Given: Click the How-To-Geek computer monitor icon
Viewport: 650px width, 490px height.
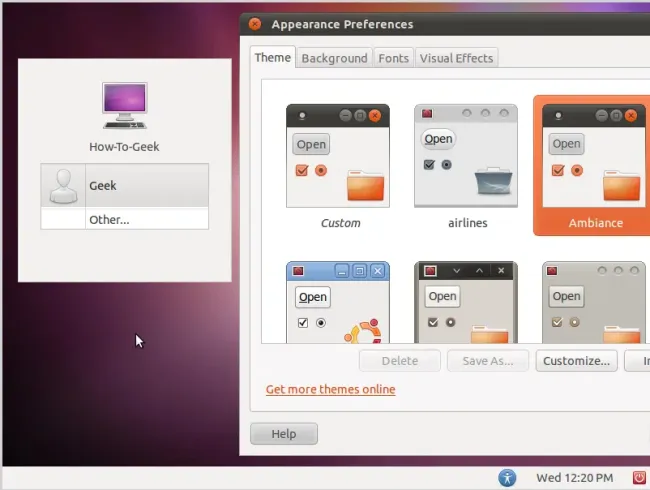Looking at the screenshot, I should (x=124, y=106).
